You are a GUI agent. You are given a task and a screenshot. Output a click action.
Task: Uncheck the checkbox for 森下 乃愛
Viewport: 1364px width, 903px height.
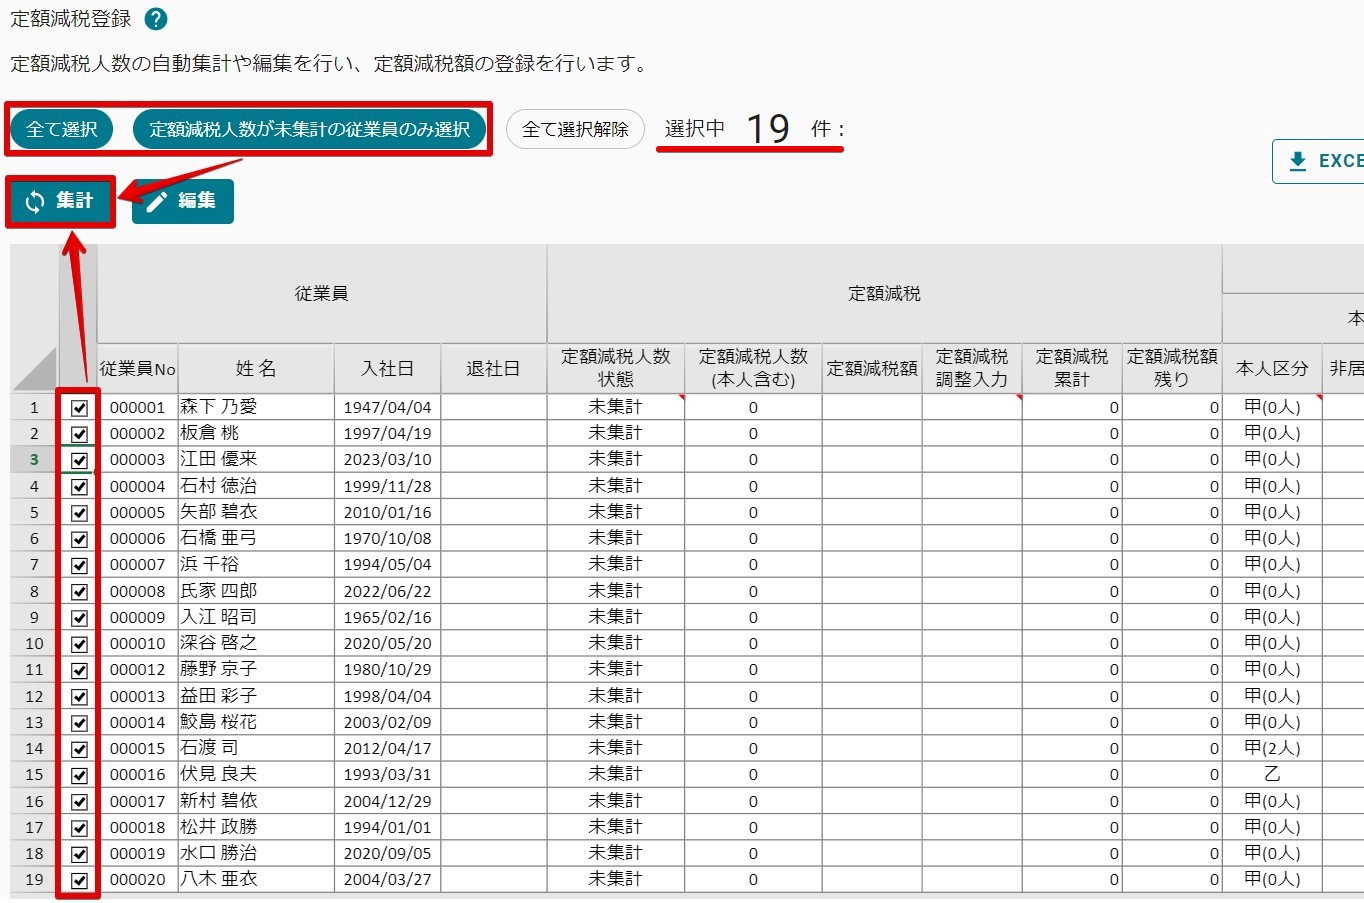coord(79,408)
